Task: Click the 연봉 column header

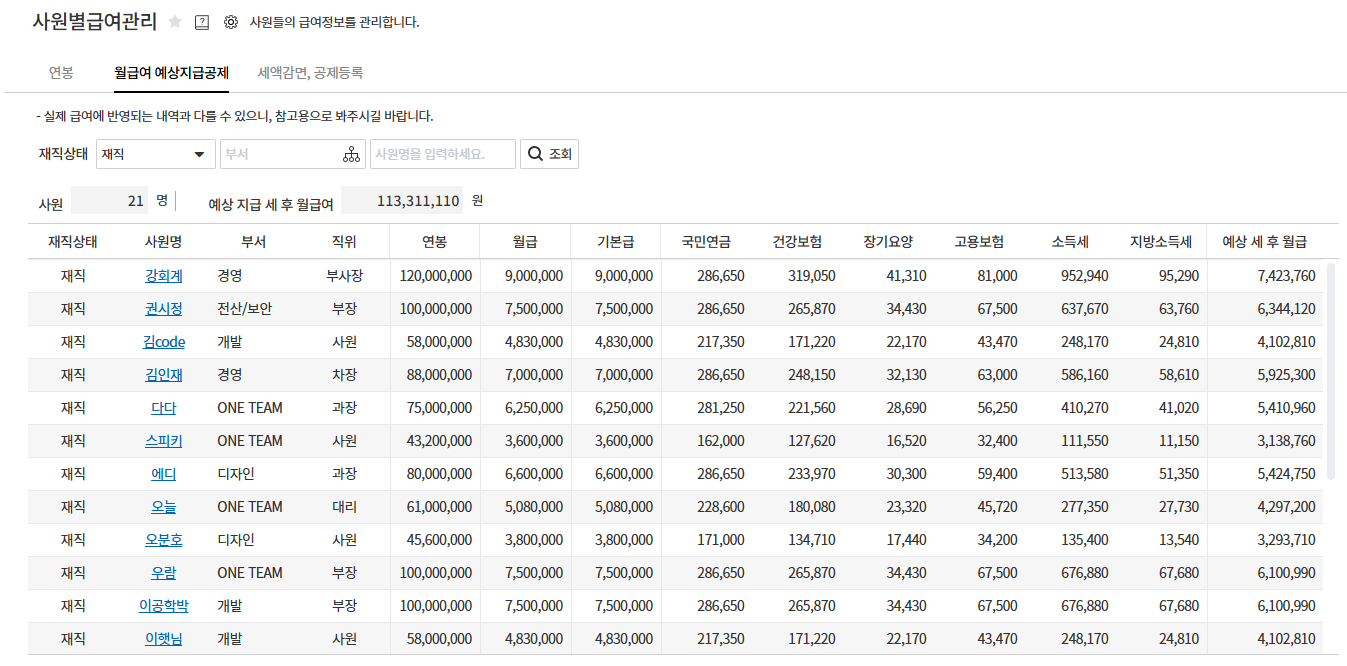Action: tap(434, 242)
